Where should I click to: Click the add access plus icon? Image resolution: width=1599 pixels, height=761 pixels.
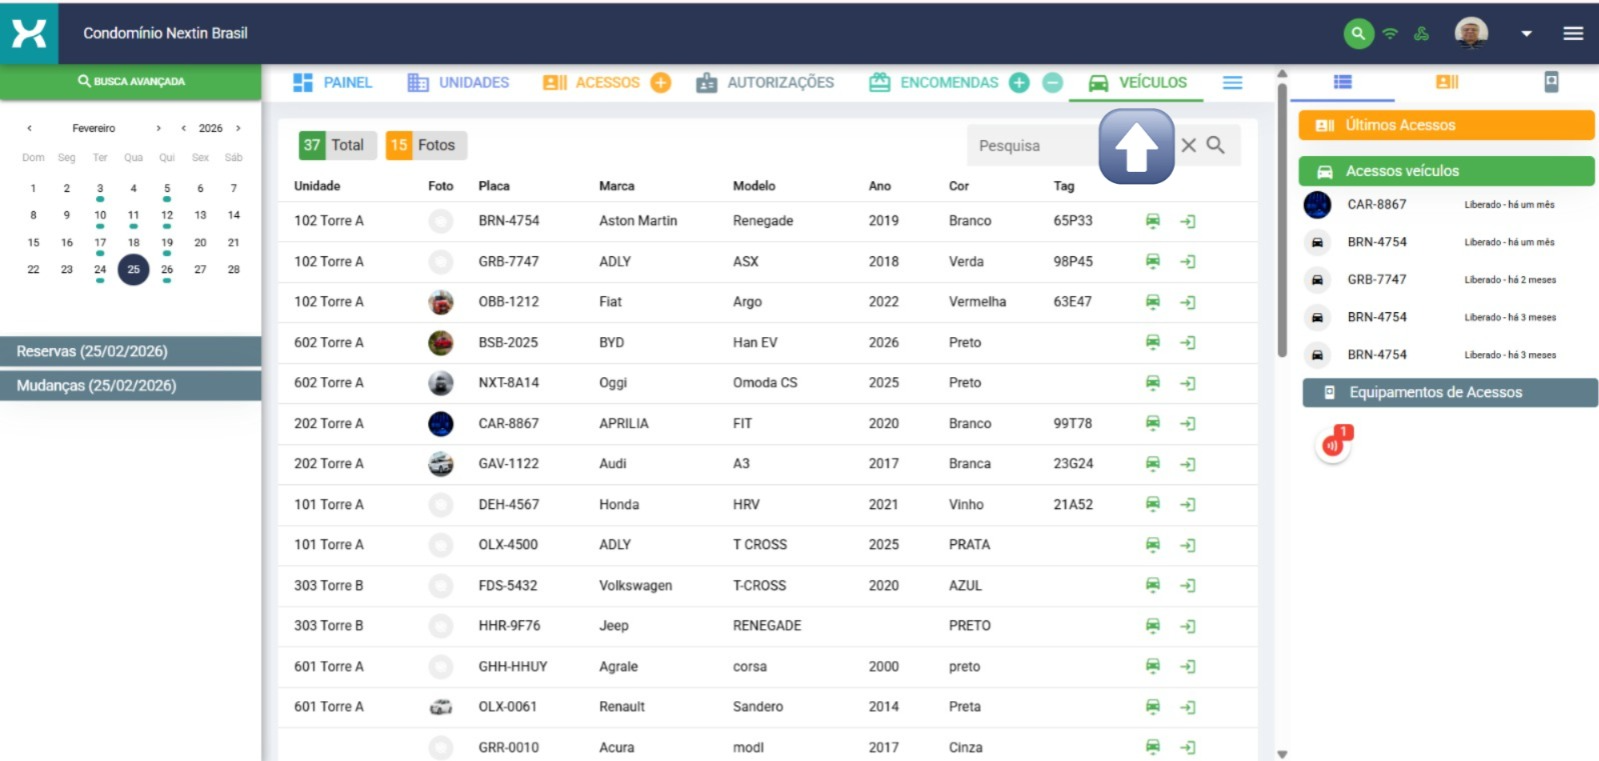pos(660,83)
